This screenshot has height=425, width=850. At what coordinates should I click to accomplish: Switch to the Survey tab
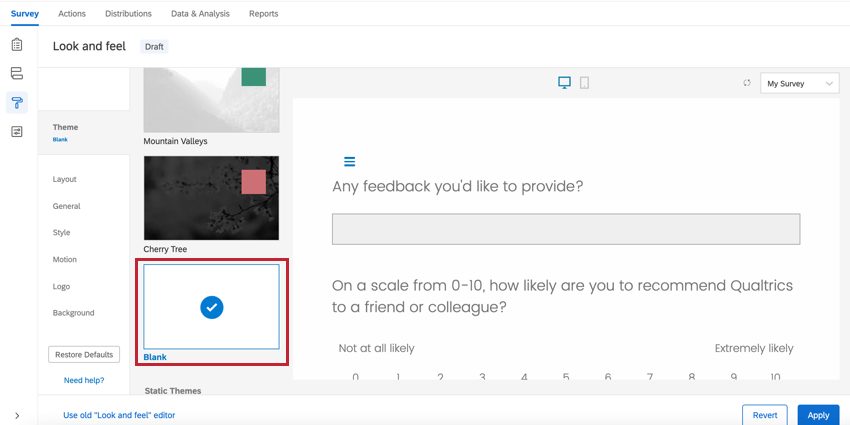pos(25,14)
